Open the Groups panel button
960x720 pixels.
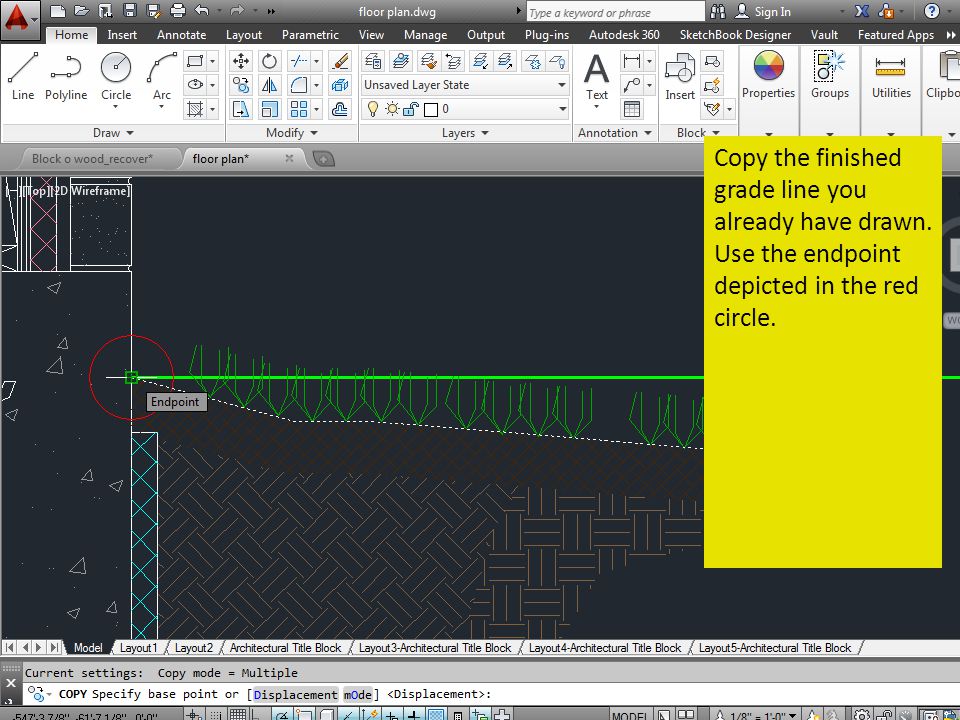(830, 76)
